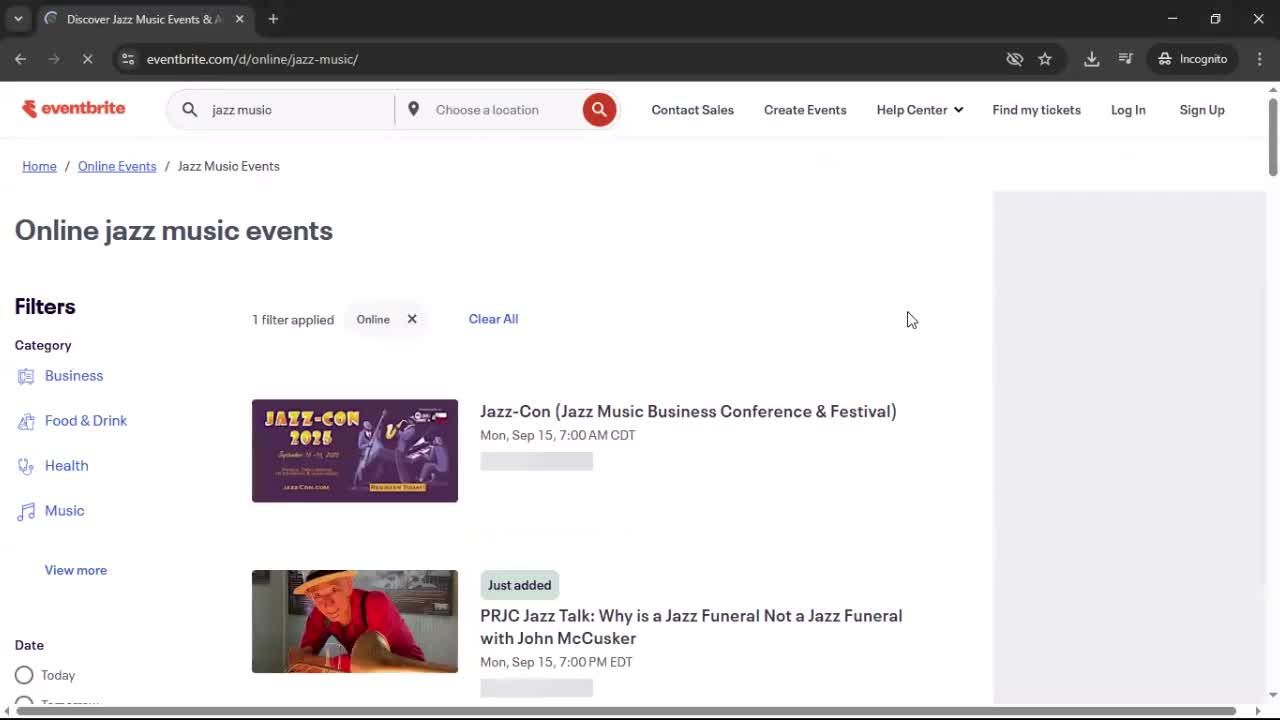Open the Jazz-Con event title
Image resolution: width=1280 pixels, height=720 pixels.
(688, 411)
